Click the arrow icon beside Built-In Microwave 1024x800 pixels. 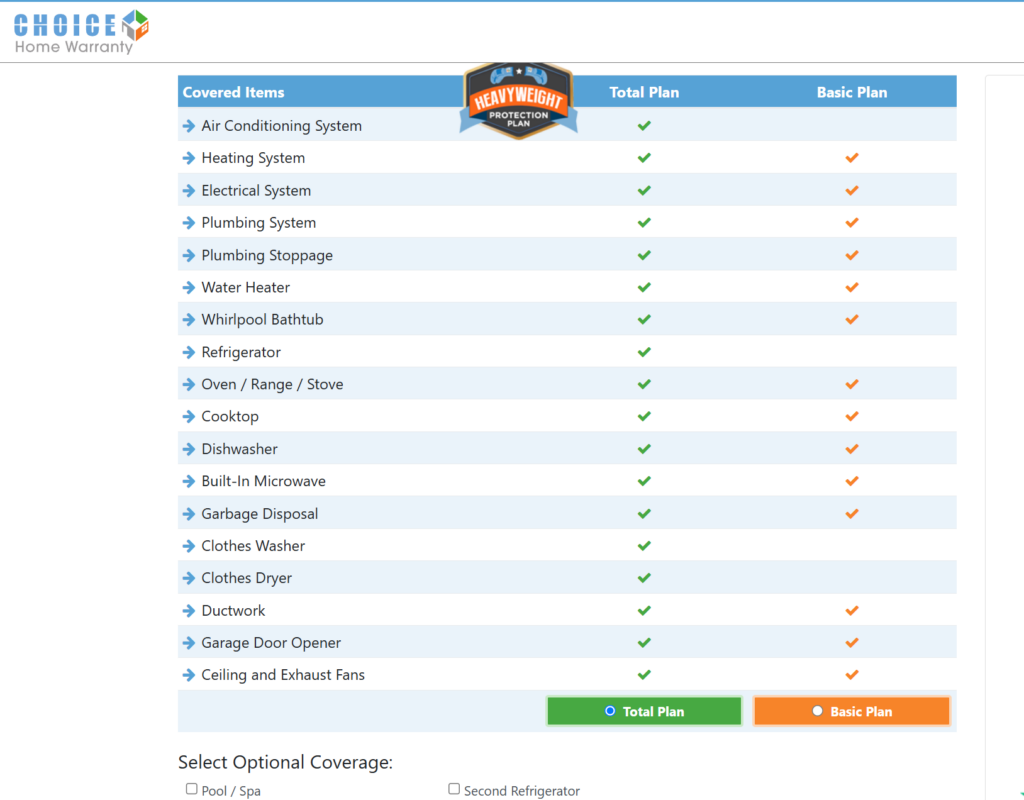[x=189, y=481]
